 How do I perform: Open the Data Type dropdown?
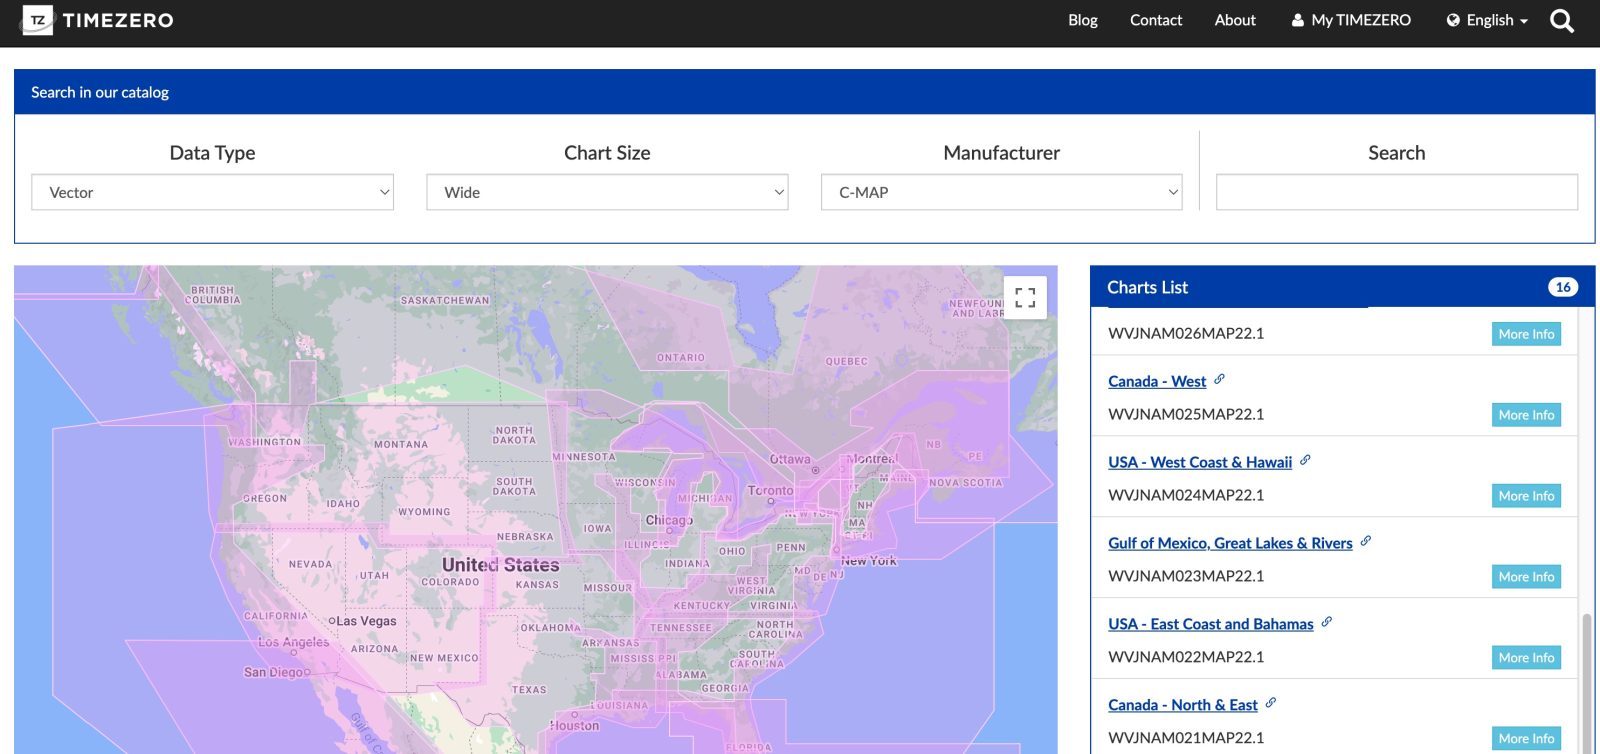[x=212, y=192]
